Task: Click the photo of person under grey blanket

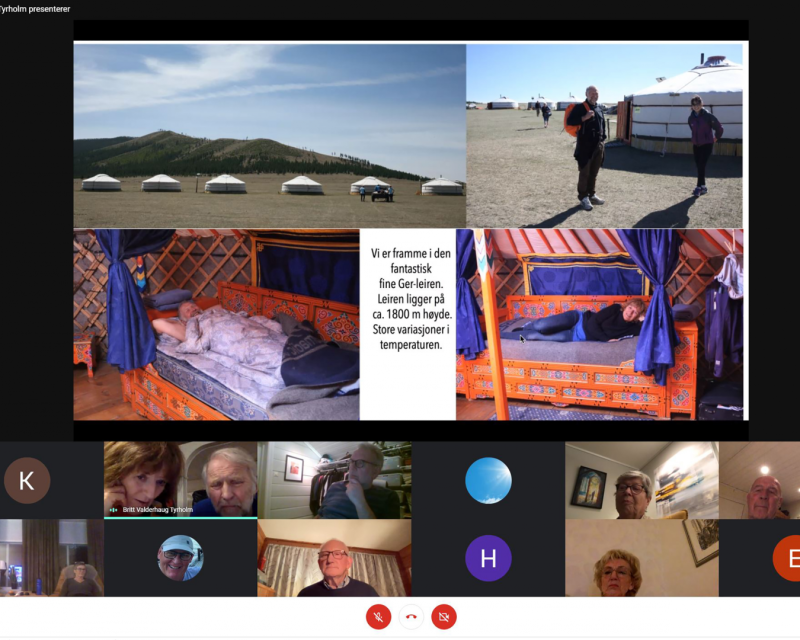Action: click(x=216, y=325)
